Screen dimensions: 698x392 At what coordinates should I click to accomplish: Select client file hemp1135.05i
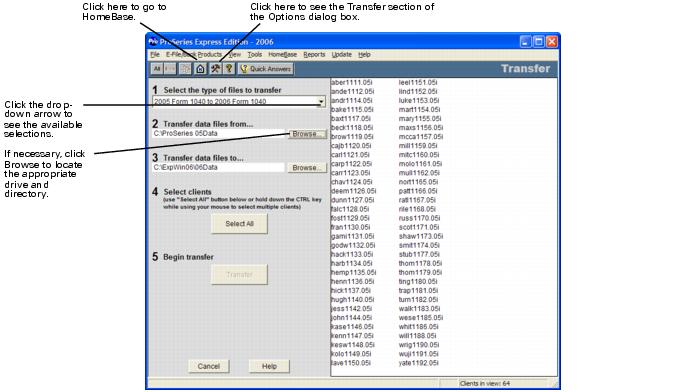(x=353, y=272)
